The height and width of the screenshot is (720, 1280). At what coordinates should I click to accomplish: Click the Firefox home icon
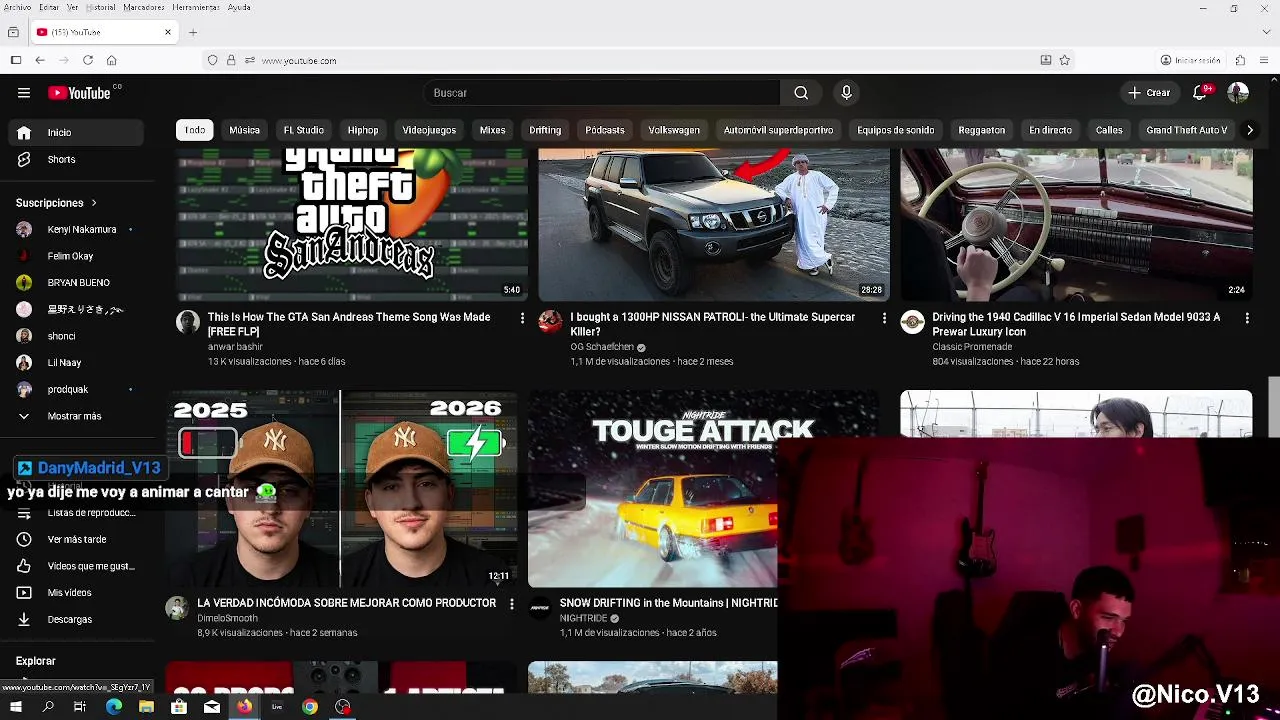point(112,60)
